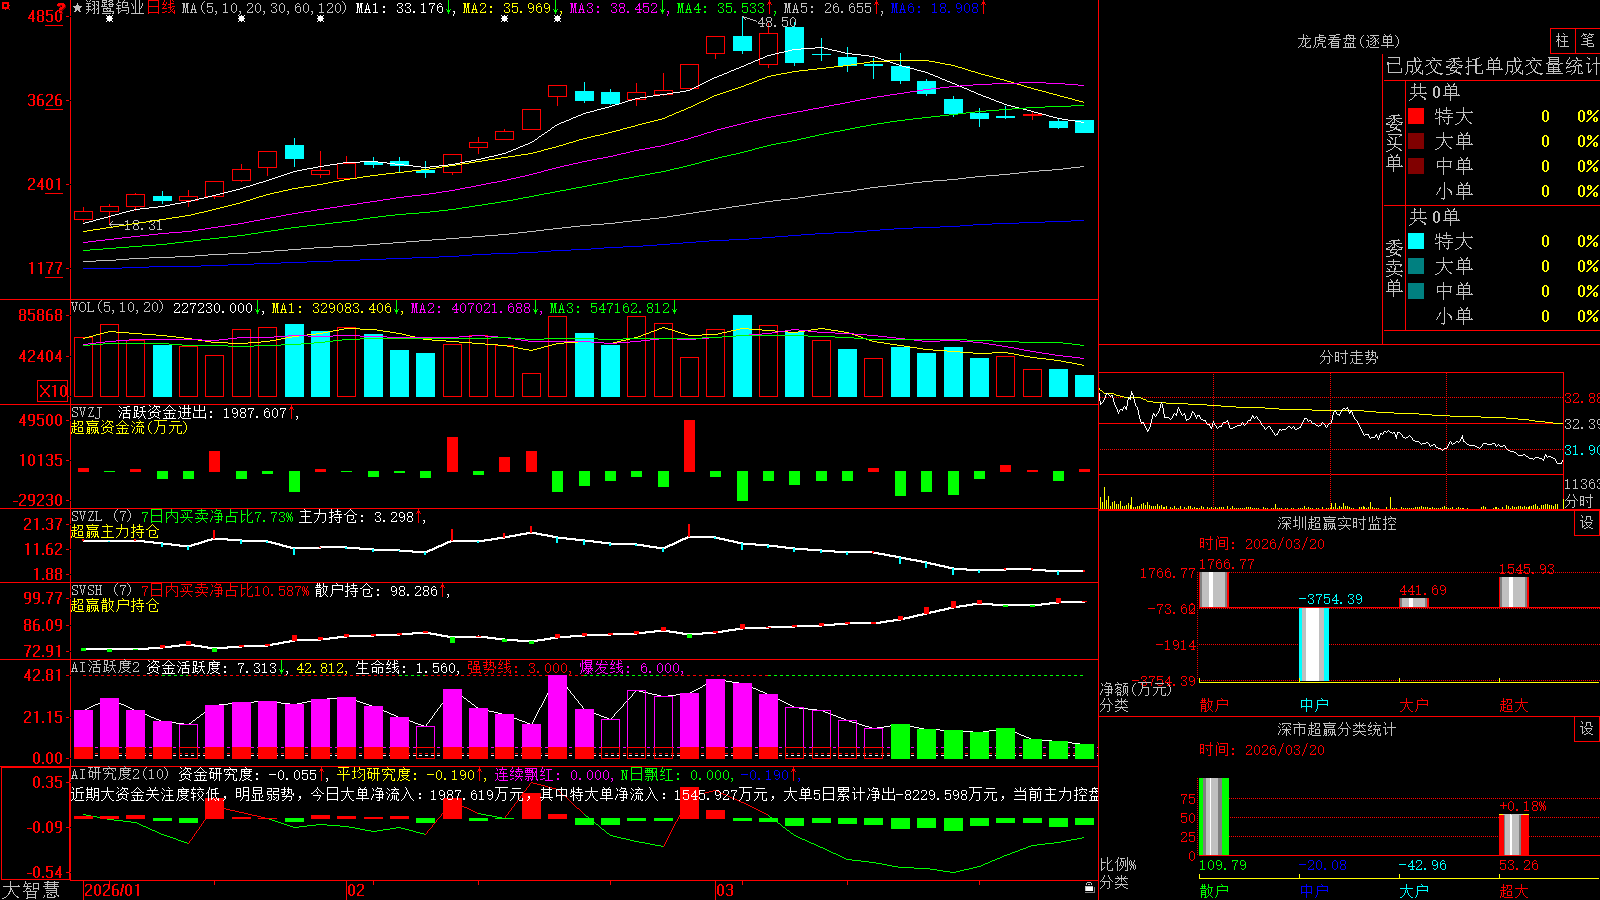The width and height of the screenshot is (1600, 900).
Task: Click the SVSH 超赢散户持仓 label
Action: point(115,605)
